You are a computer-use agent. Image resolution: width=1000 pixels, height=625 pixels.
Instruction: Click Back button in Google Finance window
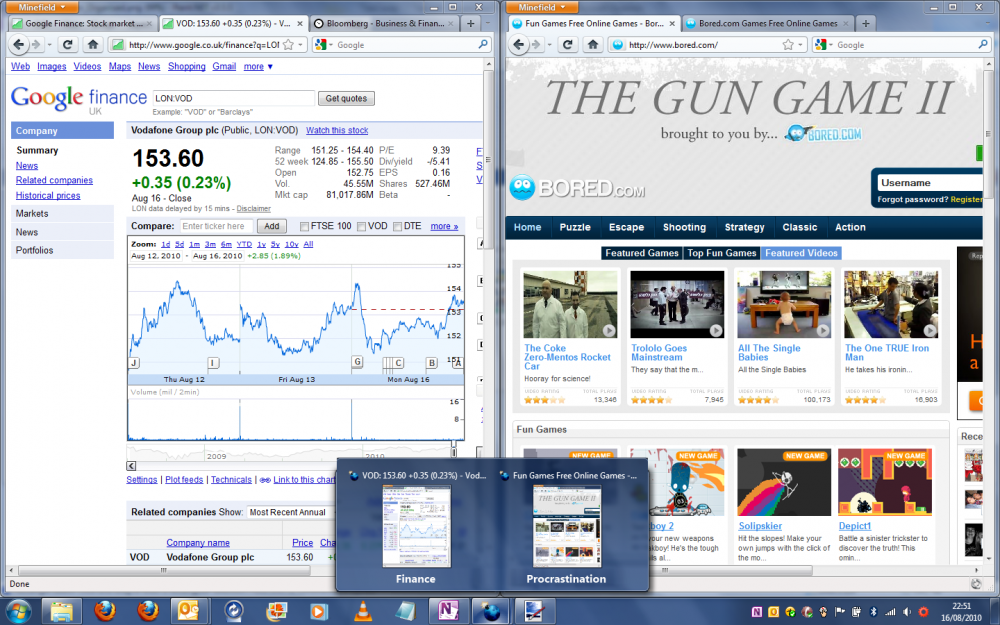click(18, 45)
